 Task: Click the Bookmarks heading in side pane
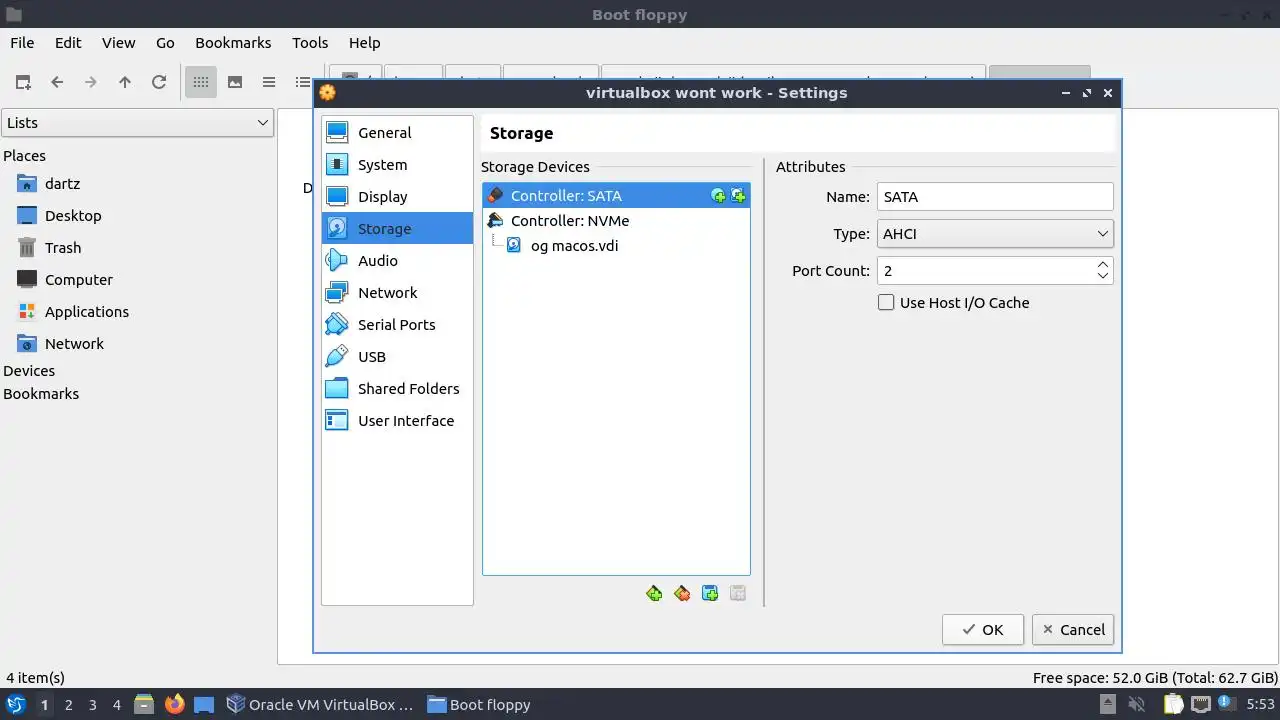tap(41, 394)
